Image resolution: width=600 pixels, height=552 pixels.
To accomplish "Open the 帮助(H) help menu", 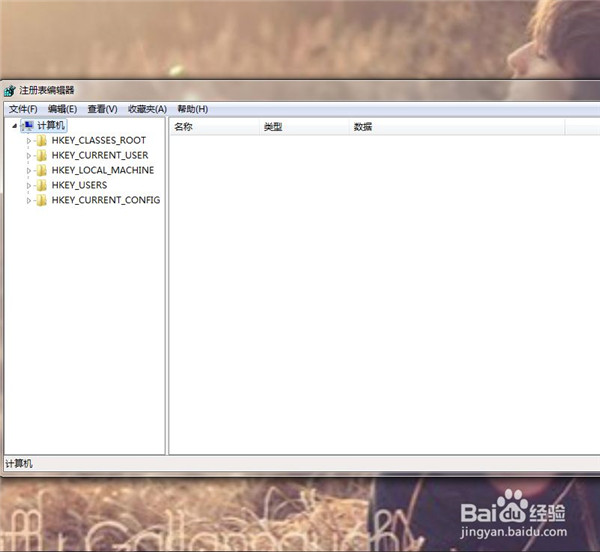I will point(192,109).
